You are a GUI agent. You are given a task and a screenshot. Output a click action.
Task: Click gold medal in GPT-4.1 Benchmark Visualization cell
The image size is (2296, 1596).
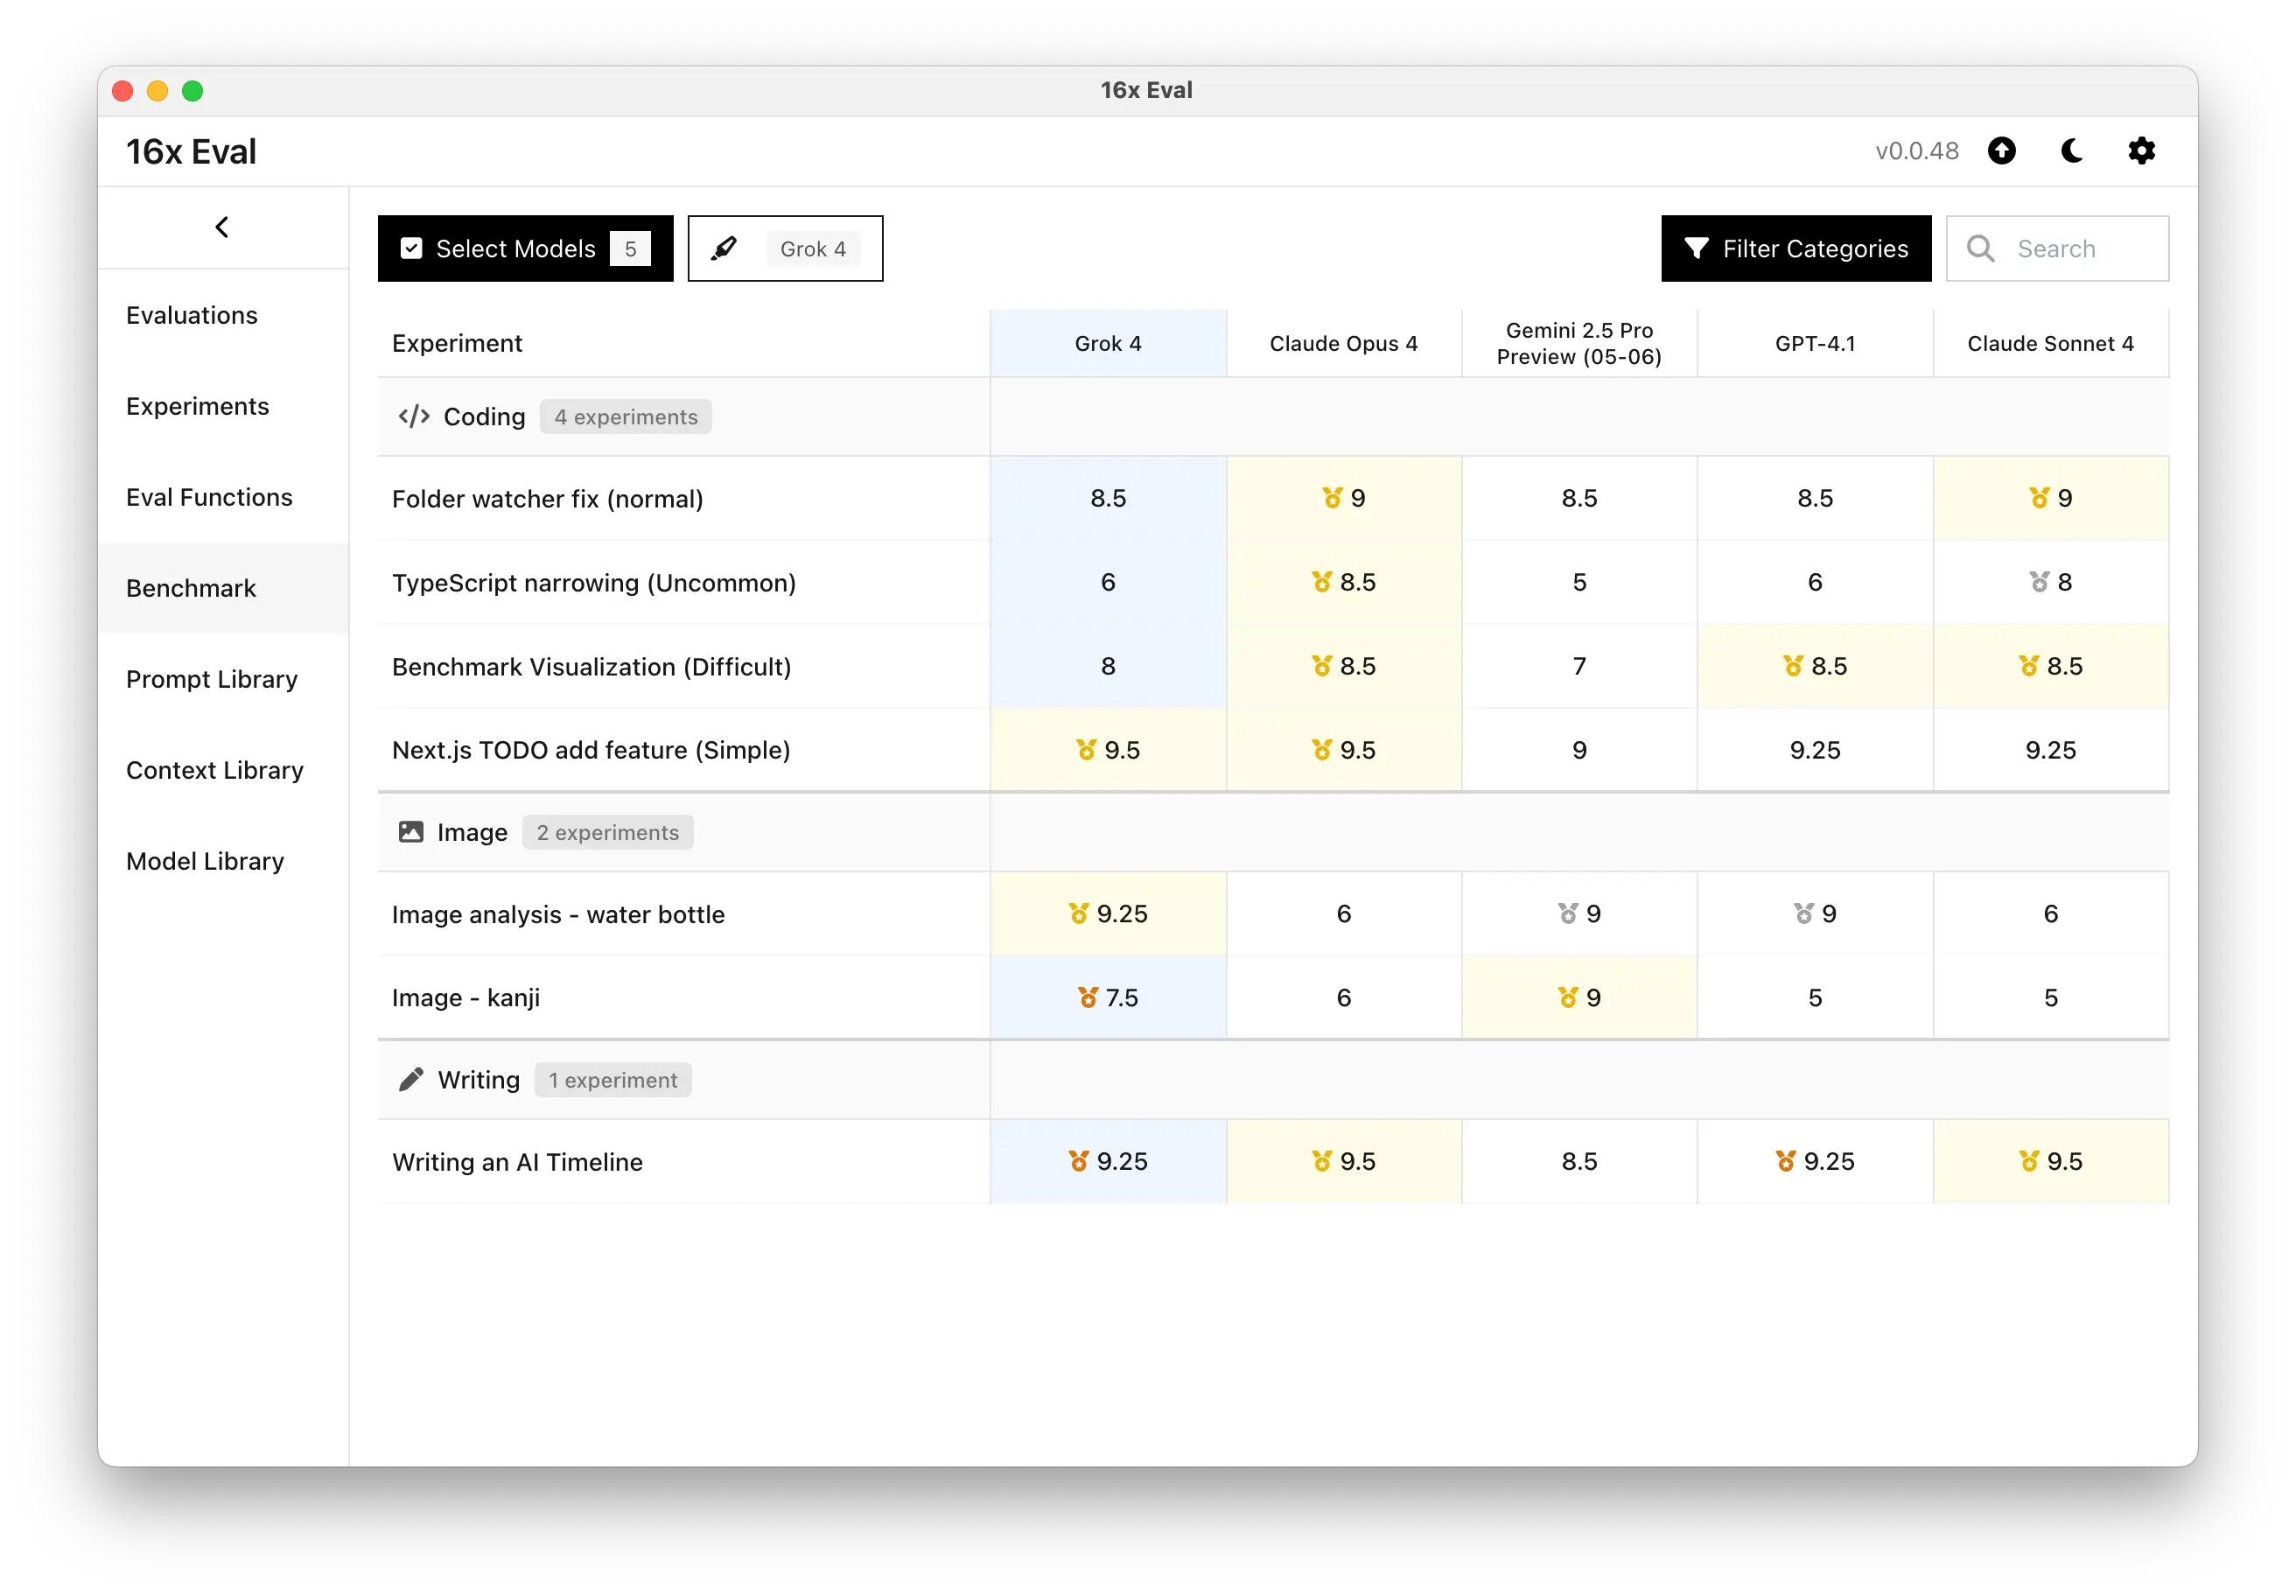pos(1793,665)
